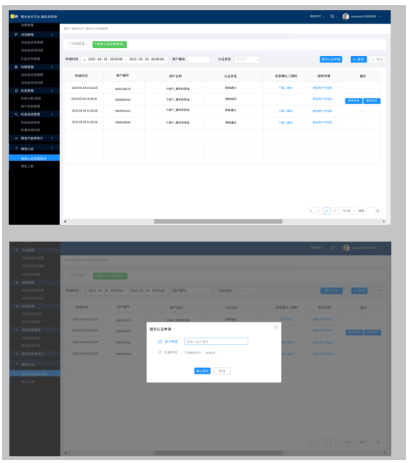The width and height of the screenshot is (410, 463).
Task: Open the page size dropdown in top pagination
Action: [x=348, y=211]
